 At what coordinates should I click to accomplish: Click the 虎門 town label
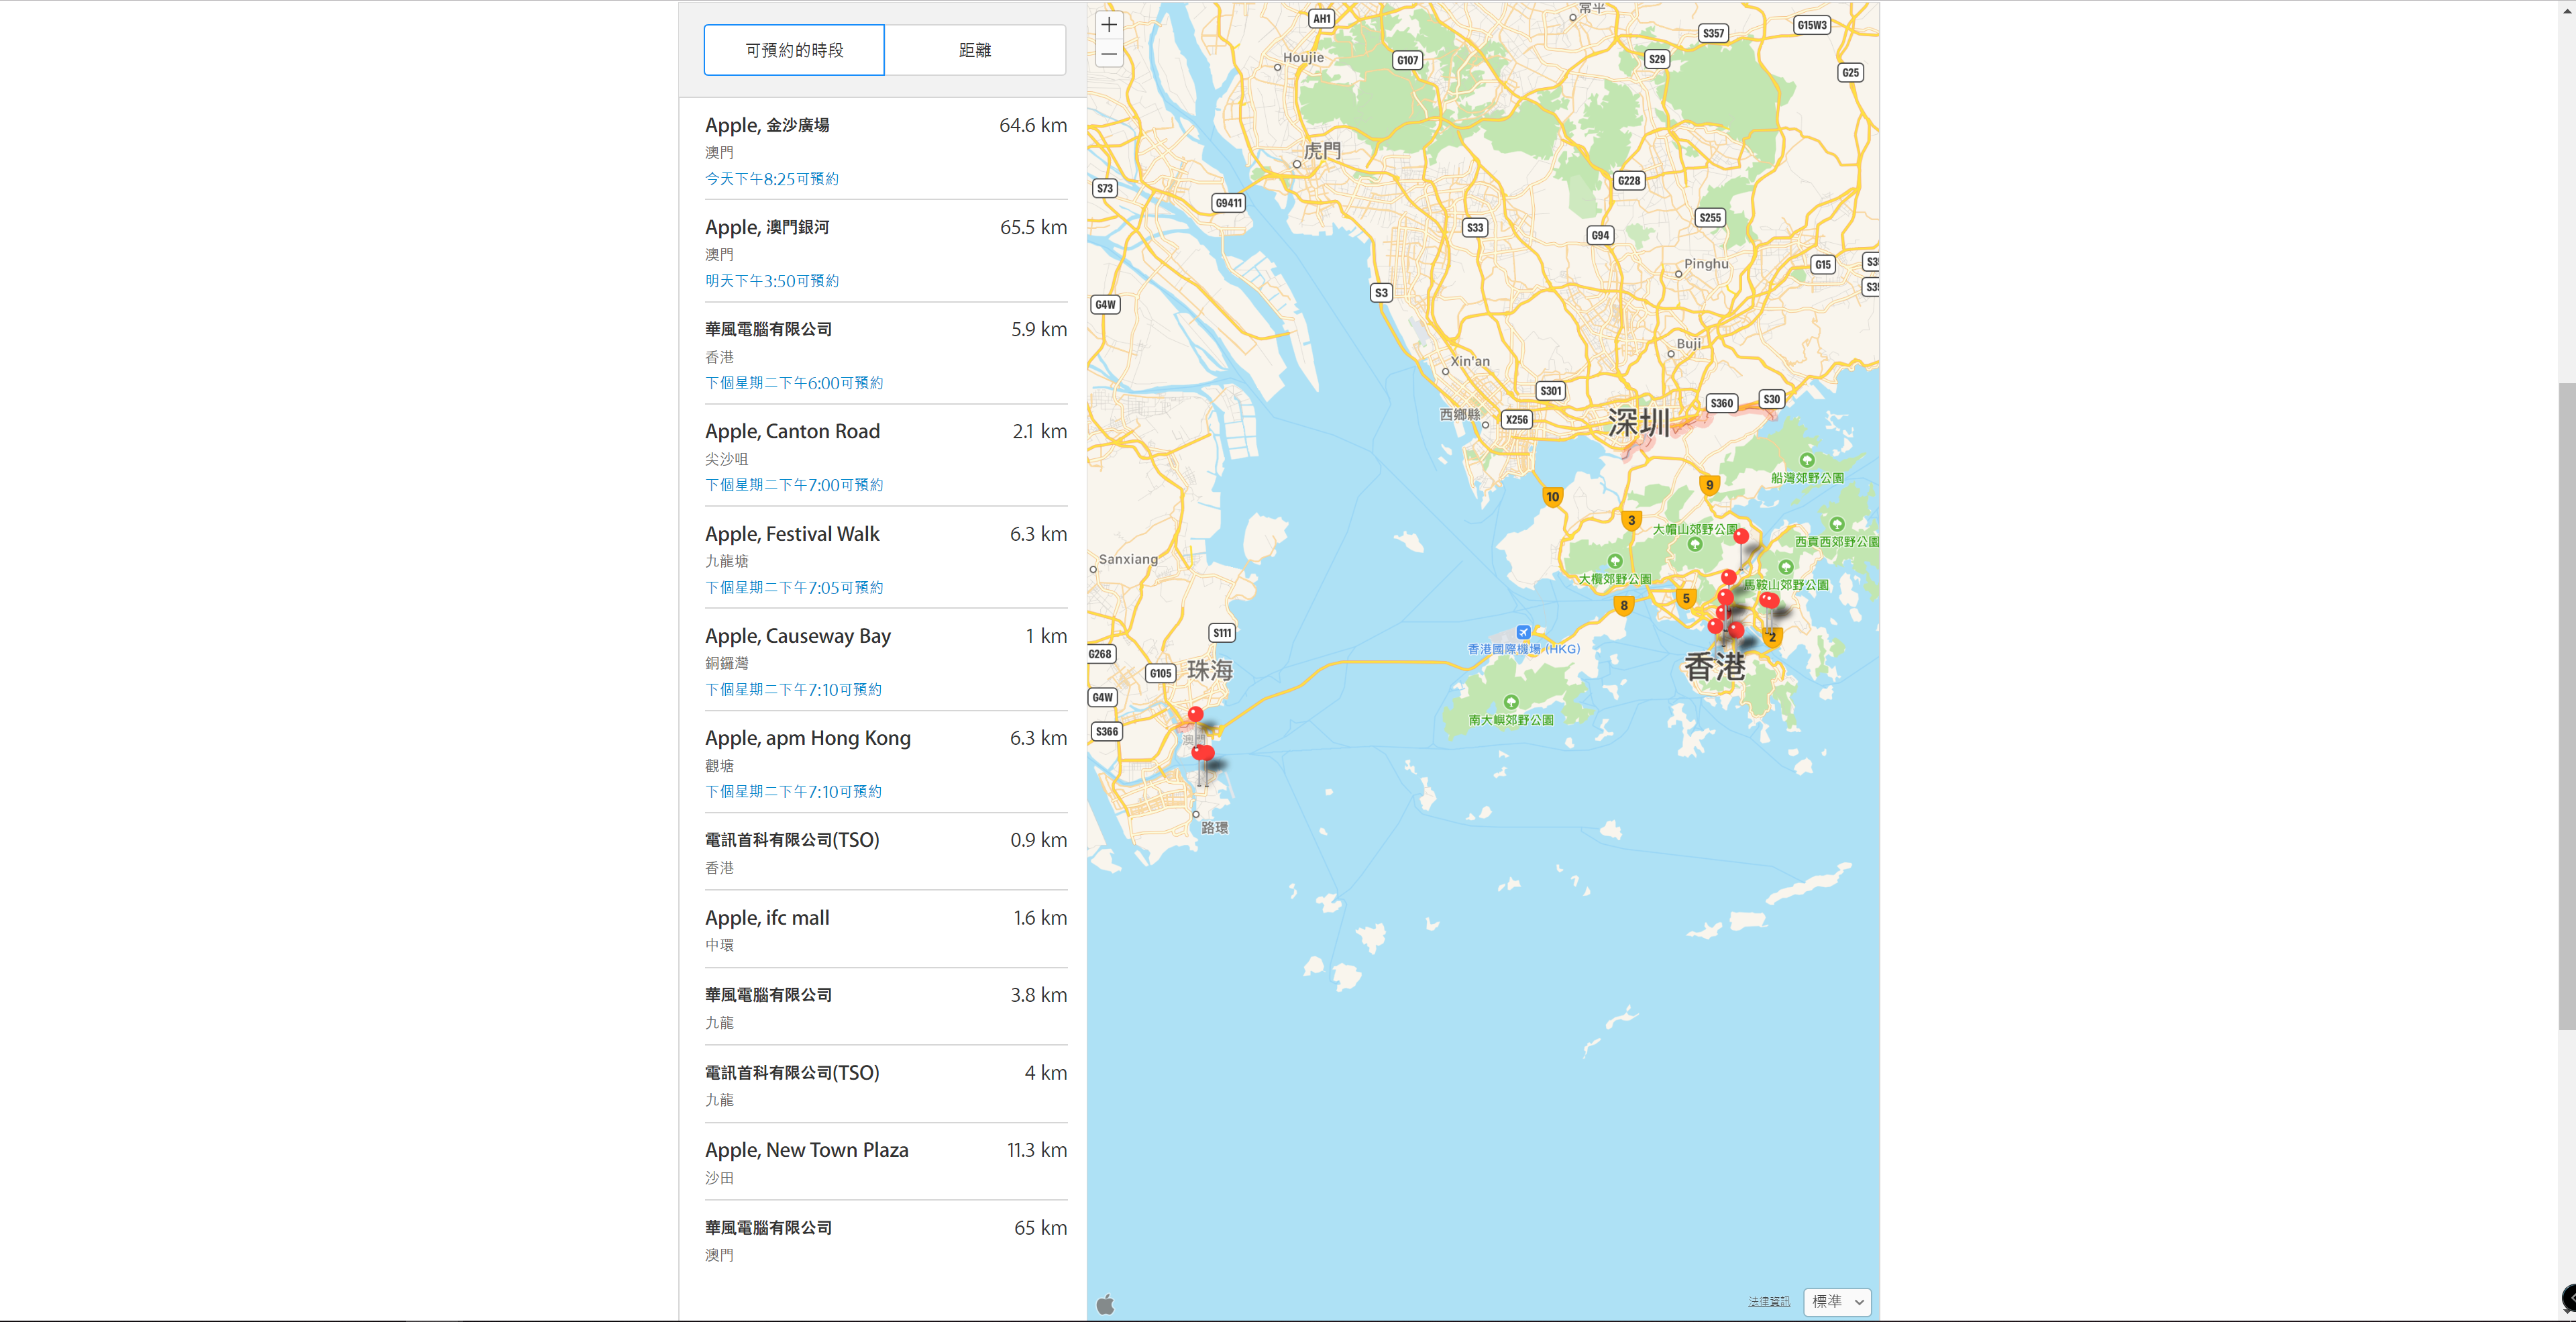pyautogui.click(x=1322, y=151)
